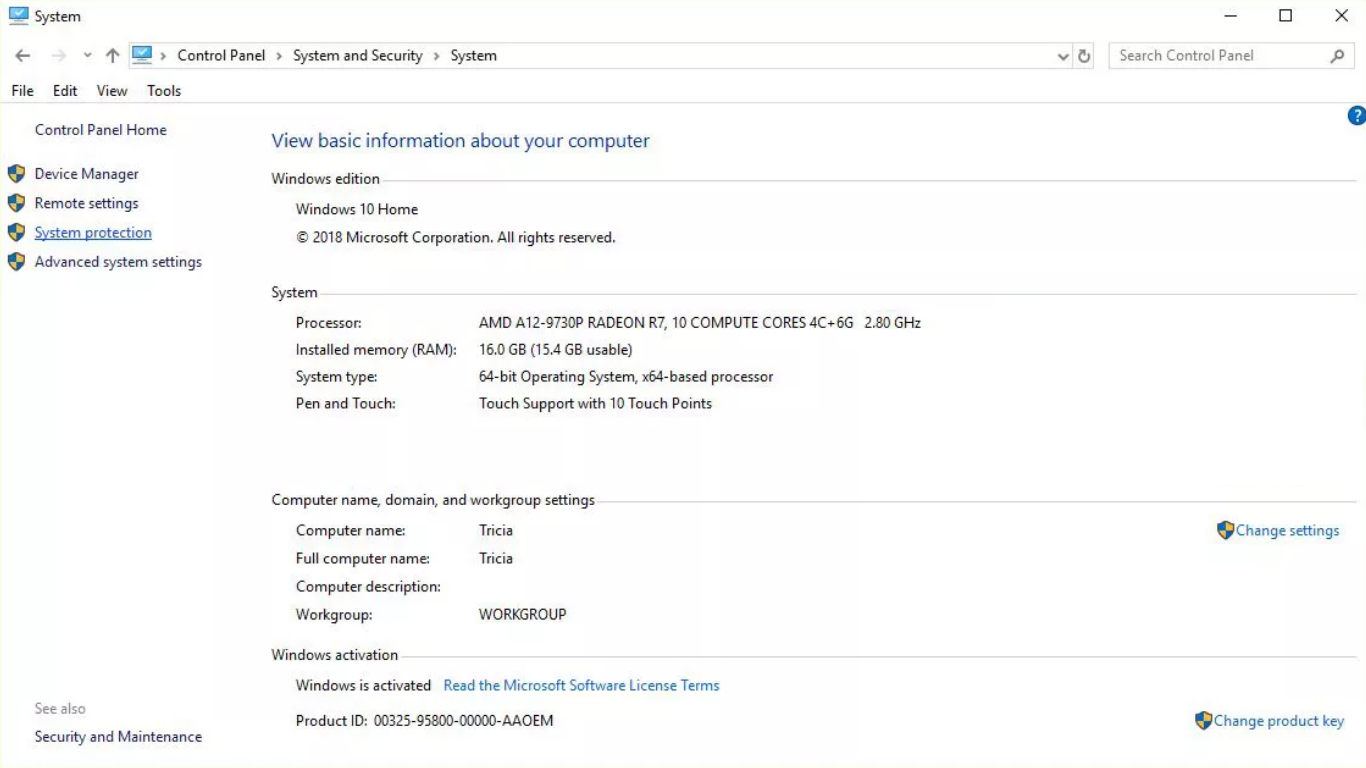Expand the chevron after Control Panel breadcrumb
Image resolution: width=1366 pixels, height=768 pixels.
point(279,56)
